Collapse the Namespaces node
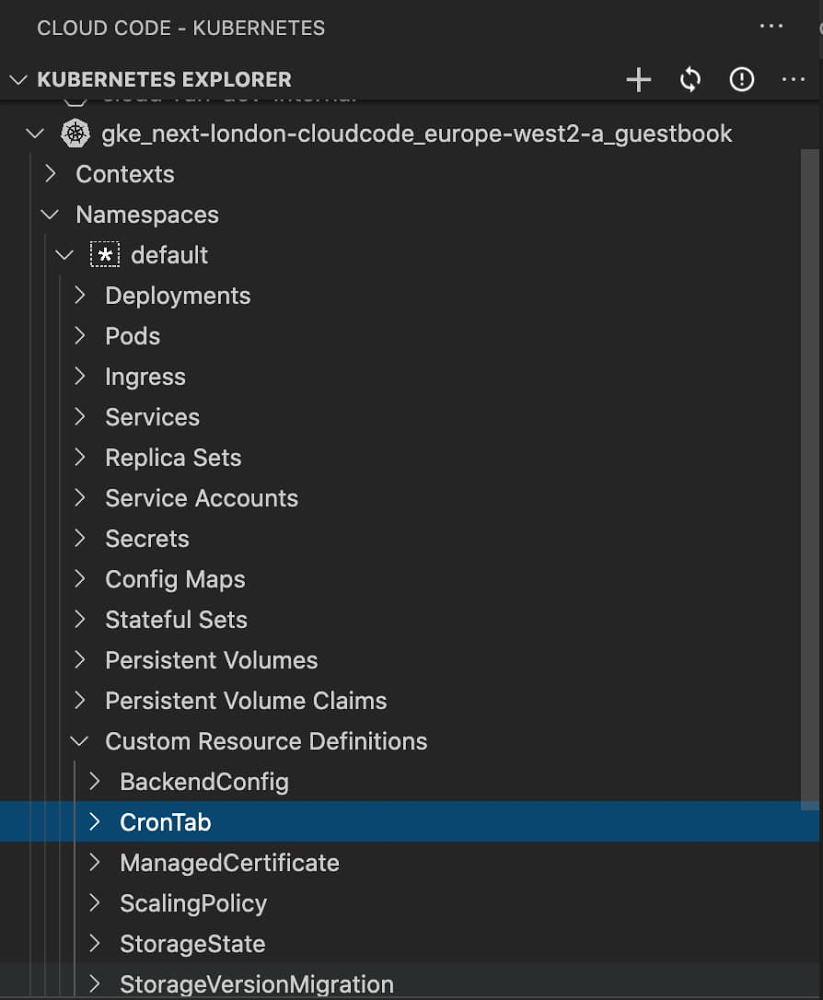Screen dimensions: 823x1000 pos(50,215)
